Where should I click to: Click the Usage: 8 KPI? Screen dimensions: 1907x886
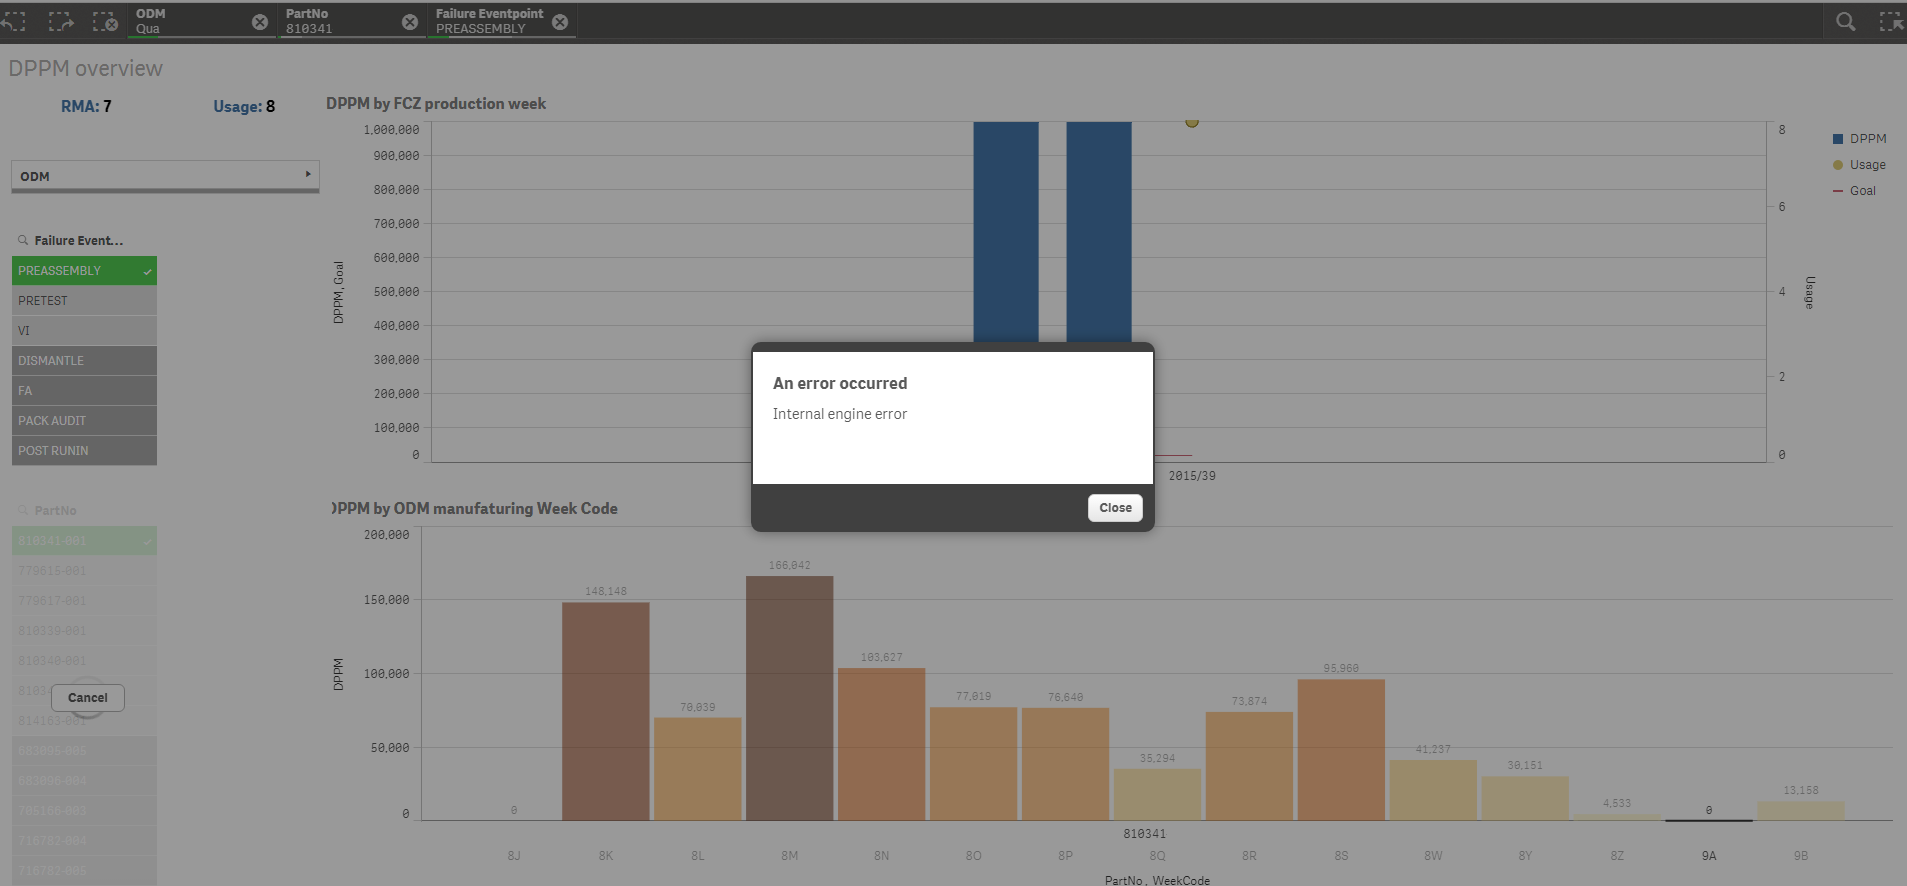pyautogui.click(x=244, y=106)
